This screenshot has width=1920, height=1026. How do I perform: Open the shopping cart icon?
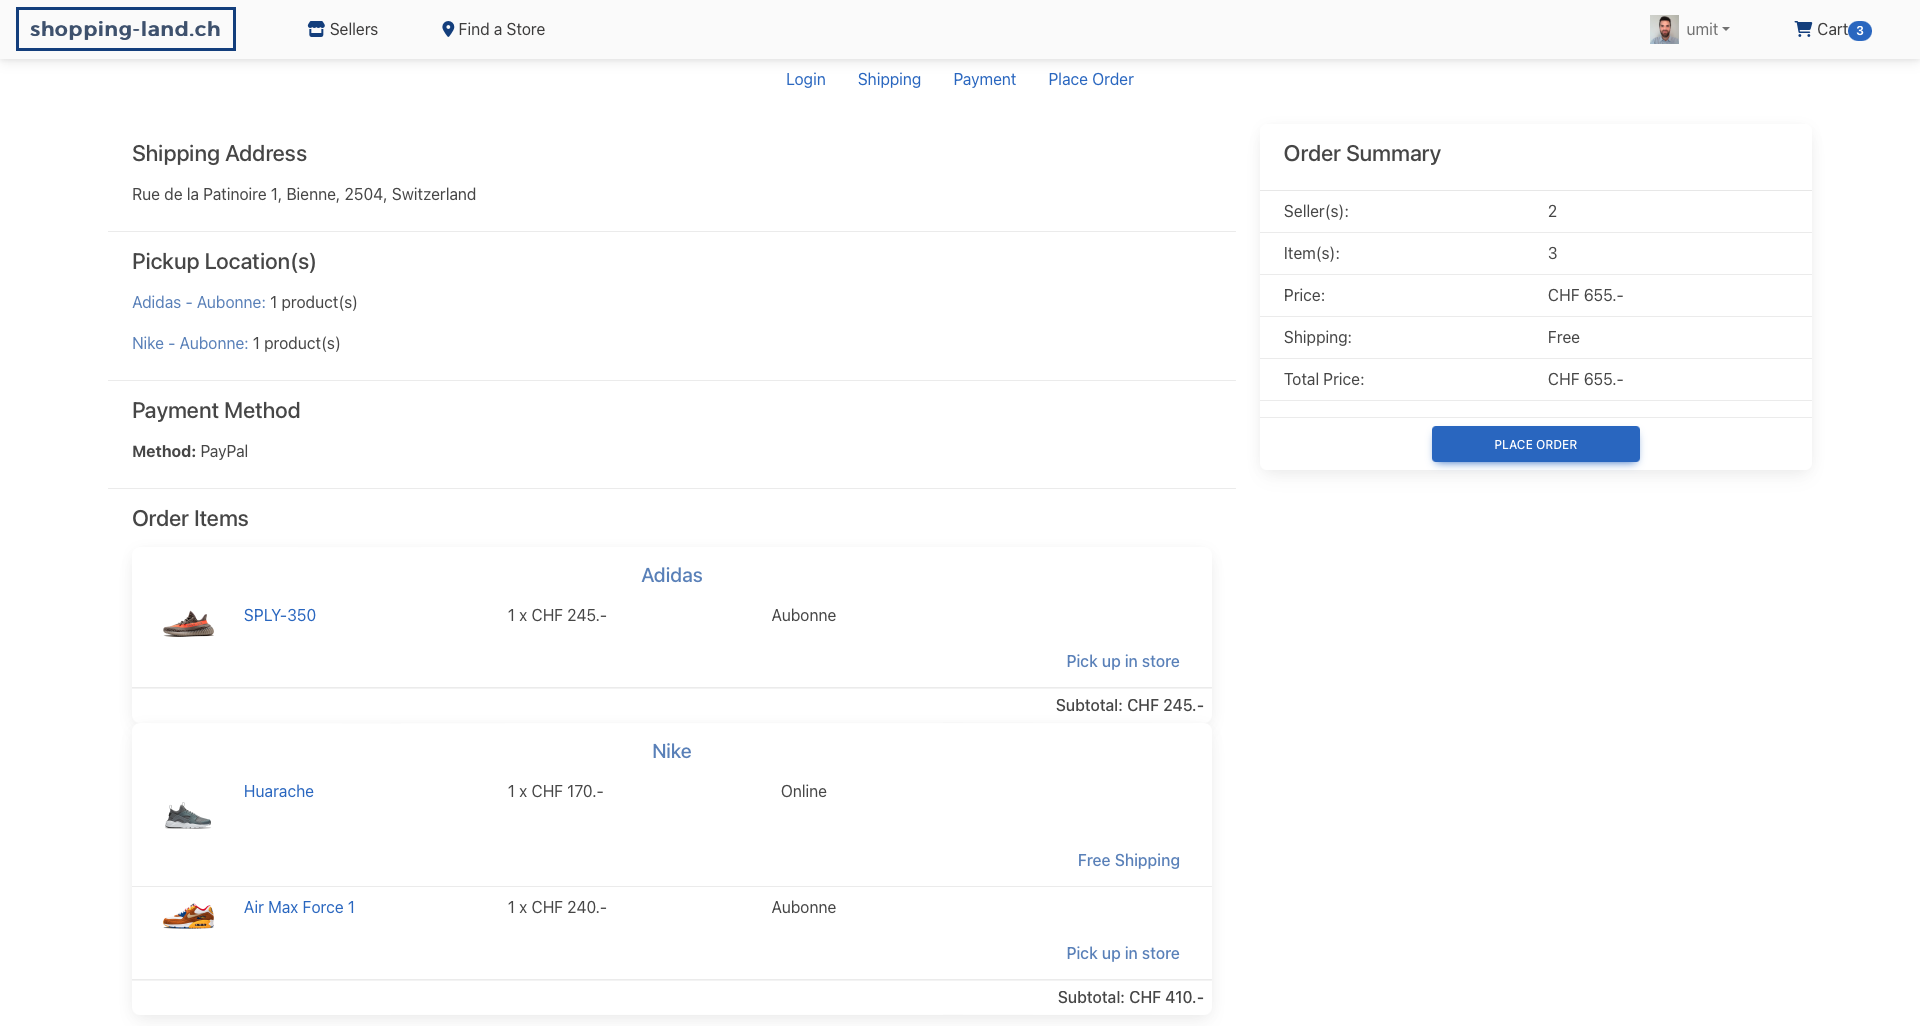pos(1804,29)
